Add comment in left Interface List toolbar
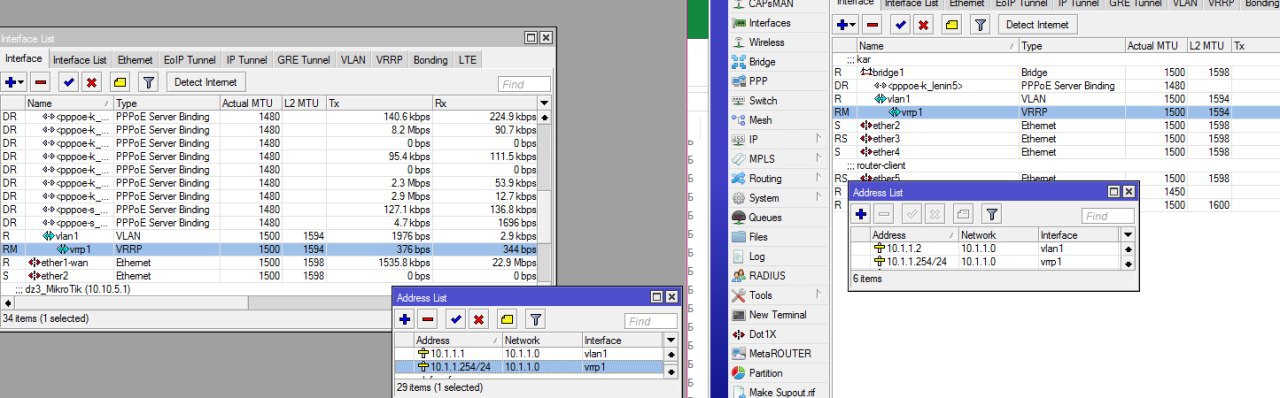The height and width of the screenshot is (398, 1280). coord(120,82)
